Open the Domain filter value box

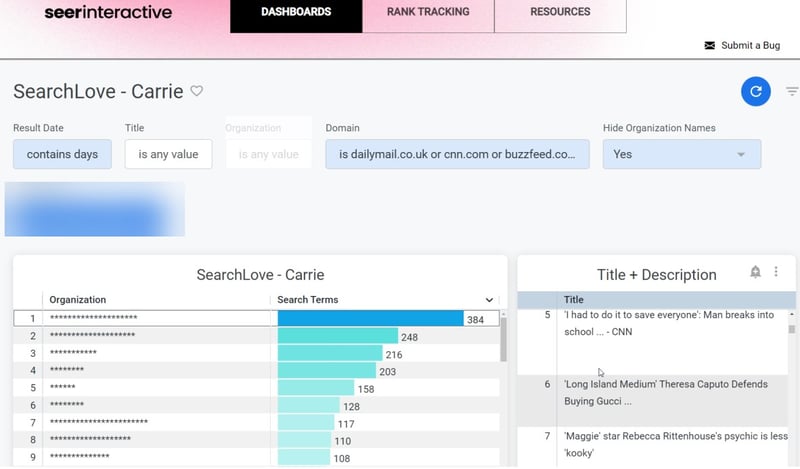(457, 154)
